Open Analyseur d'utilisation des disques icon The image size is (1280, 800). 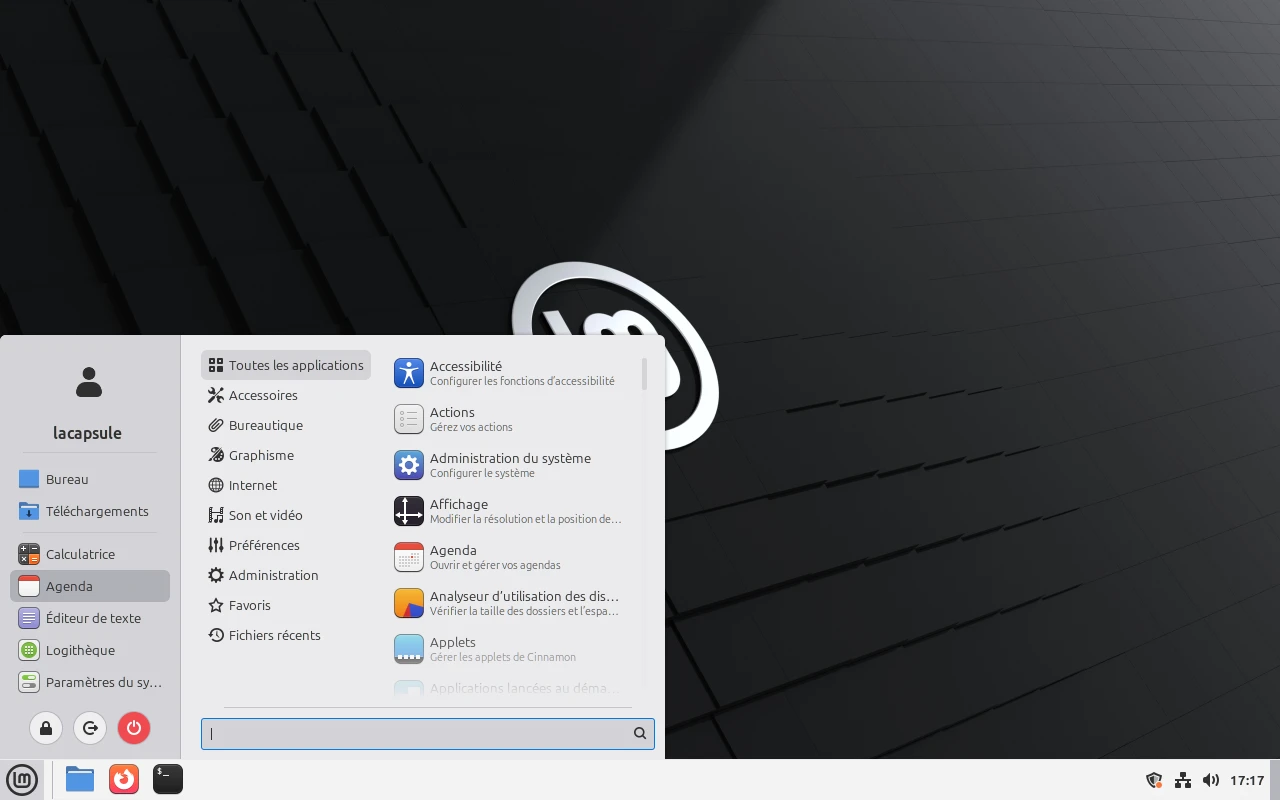pyautogui.click(x=409, y=603)
